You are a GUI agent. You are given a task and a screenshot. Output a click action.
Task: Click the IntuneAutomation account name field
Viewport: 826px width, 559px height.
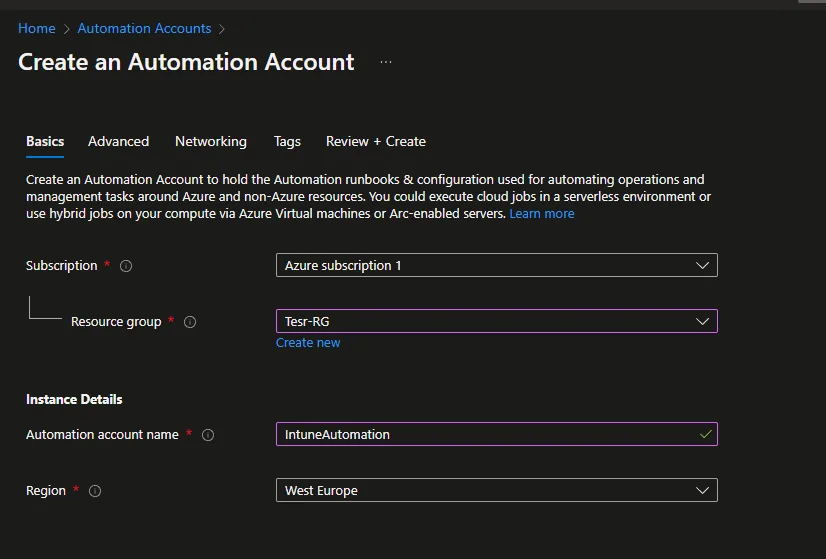(497, 434)
